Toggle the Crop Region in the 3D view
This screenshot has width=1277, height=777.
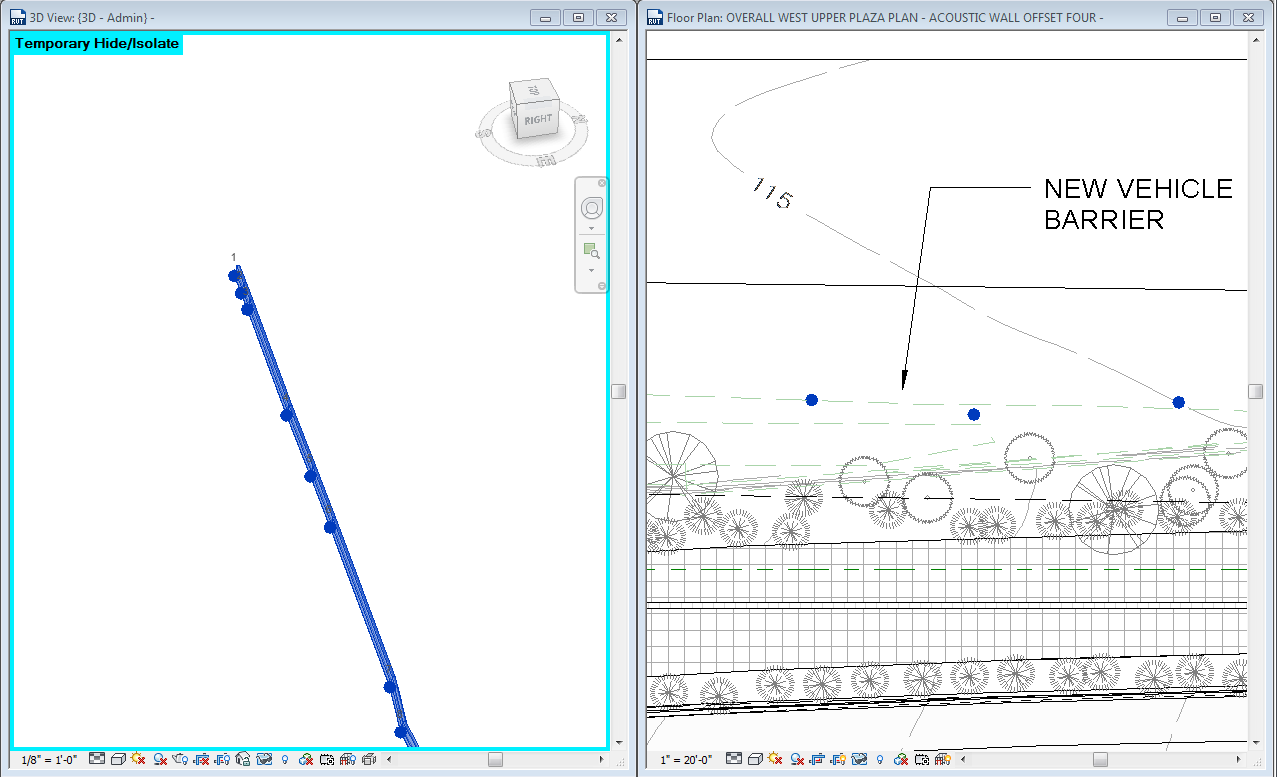[x=202, y=760]
